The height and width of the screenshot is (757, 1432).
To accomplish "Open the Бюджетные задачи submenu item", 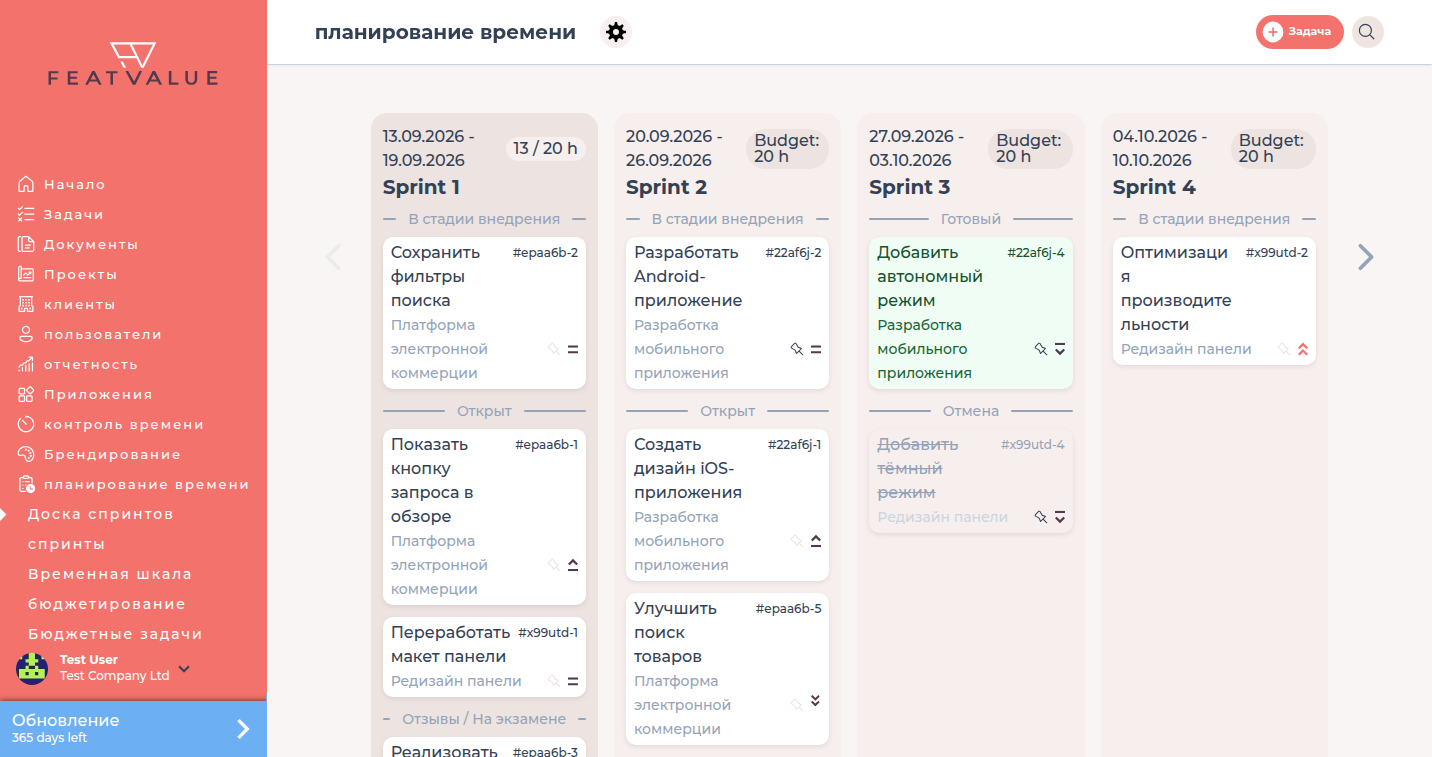I will point(115,634).
